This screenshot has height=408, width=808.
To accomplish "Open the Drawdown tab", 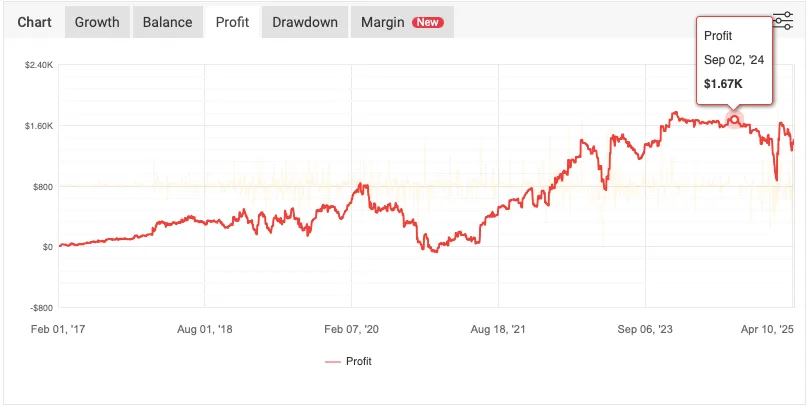I will pos(305,22).
